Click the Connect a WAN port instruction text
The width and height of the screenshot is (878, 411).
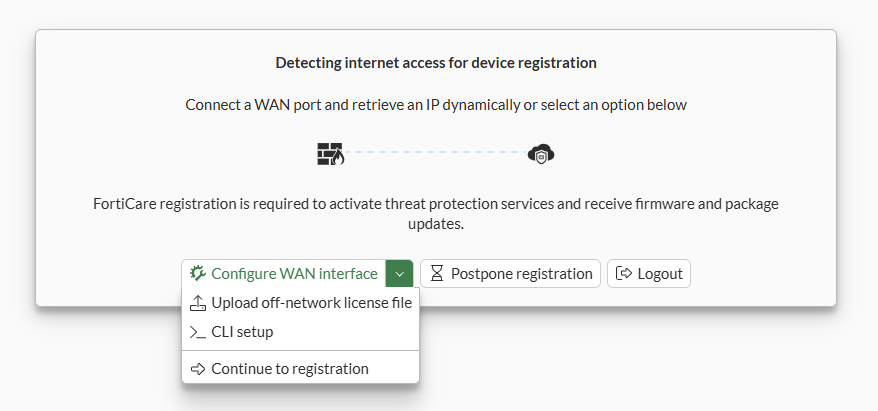coord(436,104)
